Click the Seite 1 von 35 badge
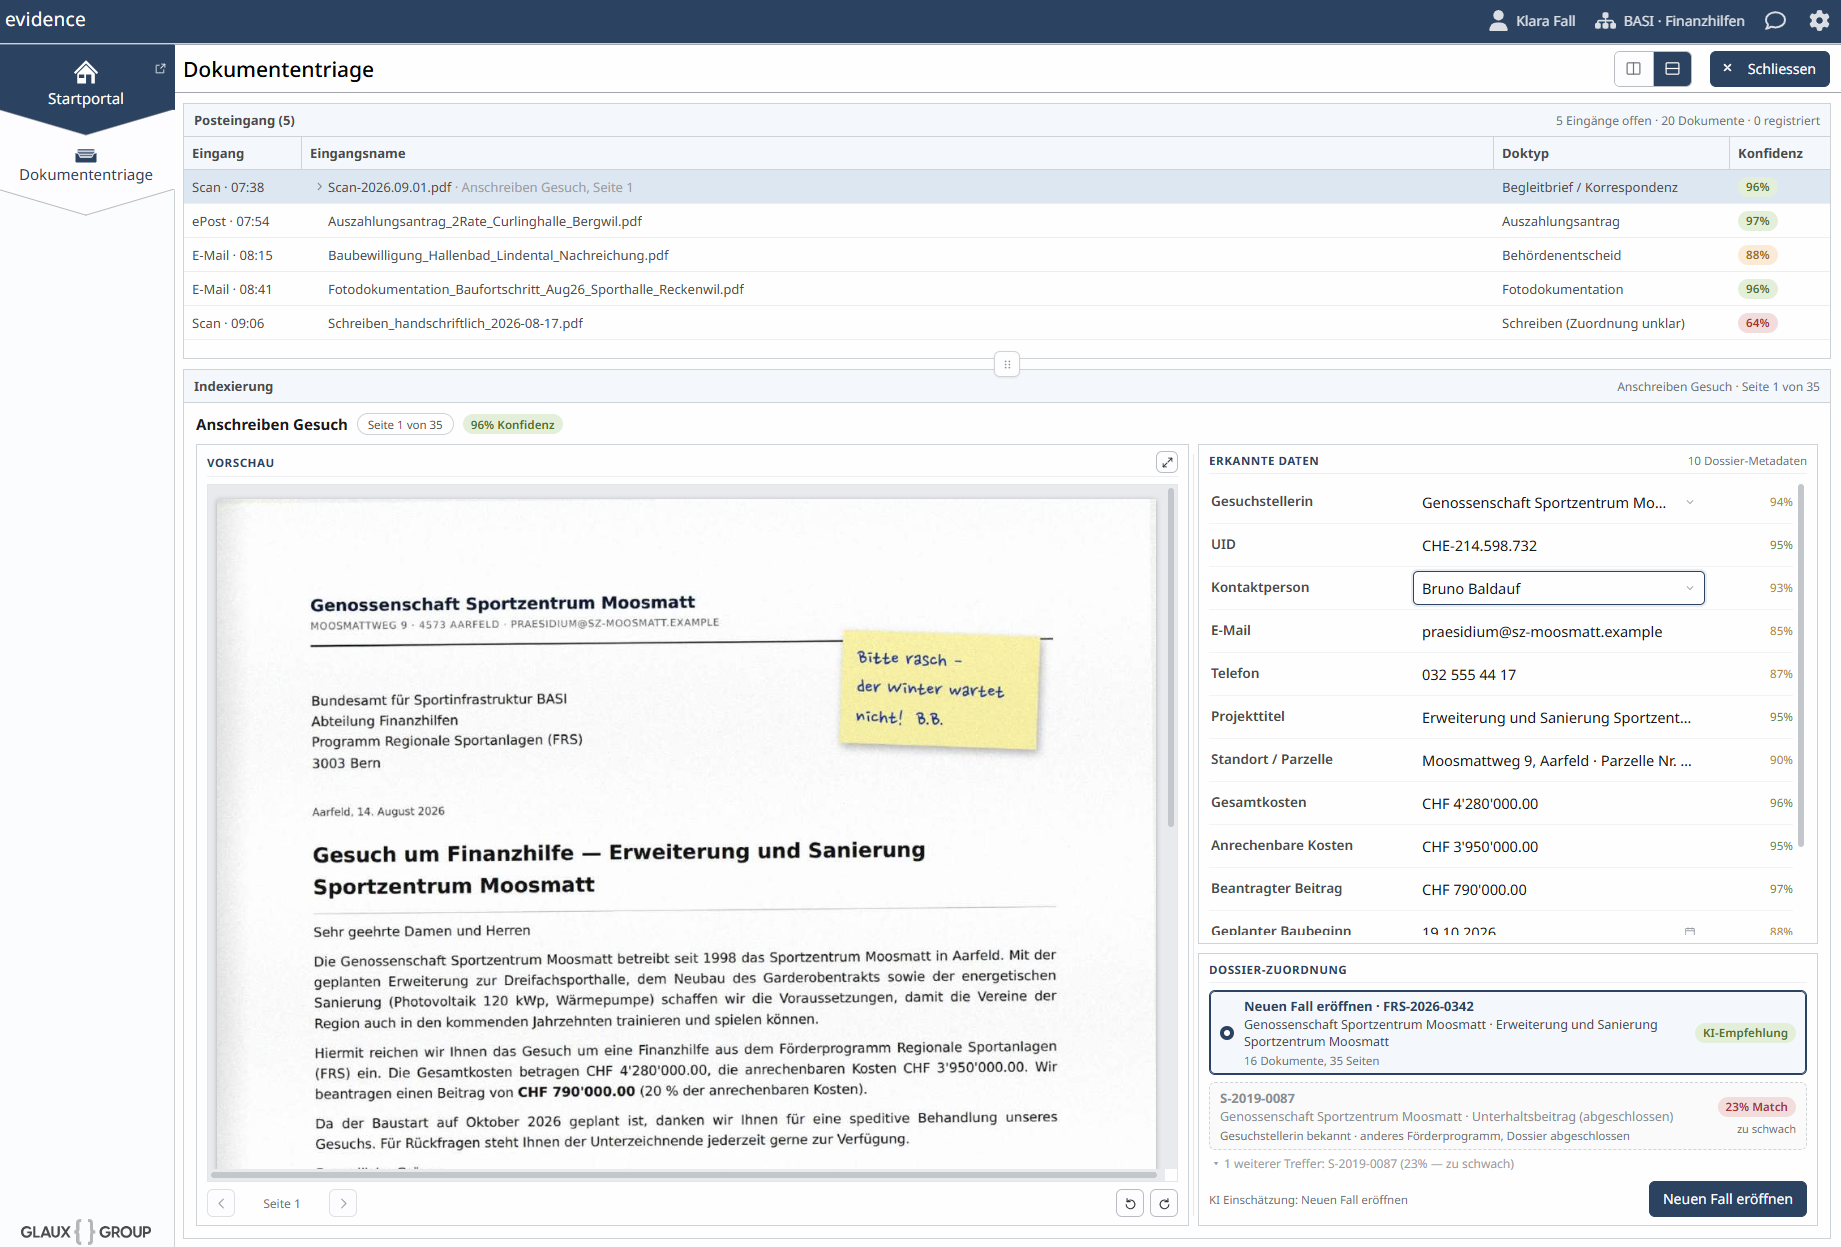Image resolution: width=1841 pixels, height=1247 pixels. click(x=405, y=425)
